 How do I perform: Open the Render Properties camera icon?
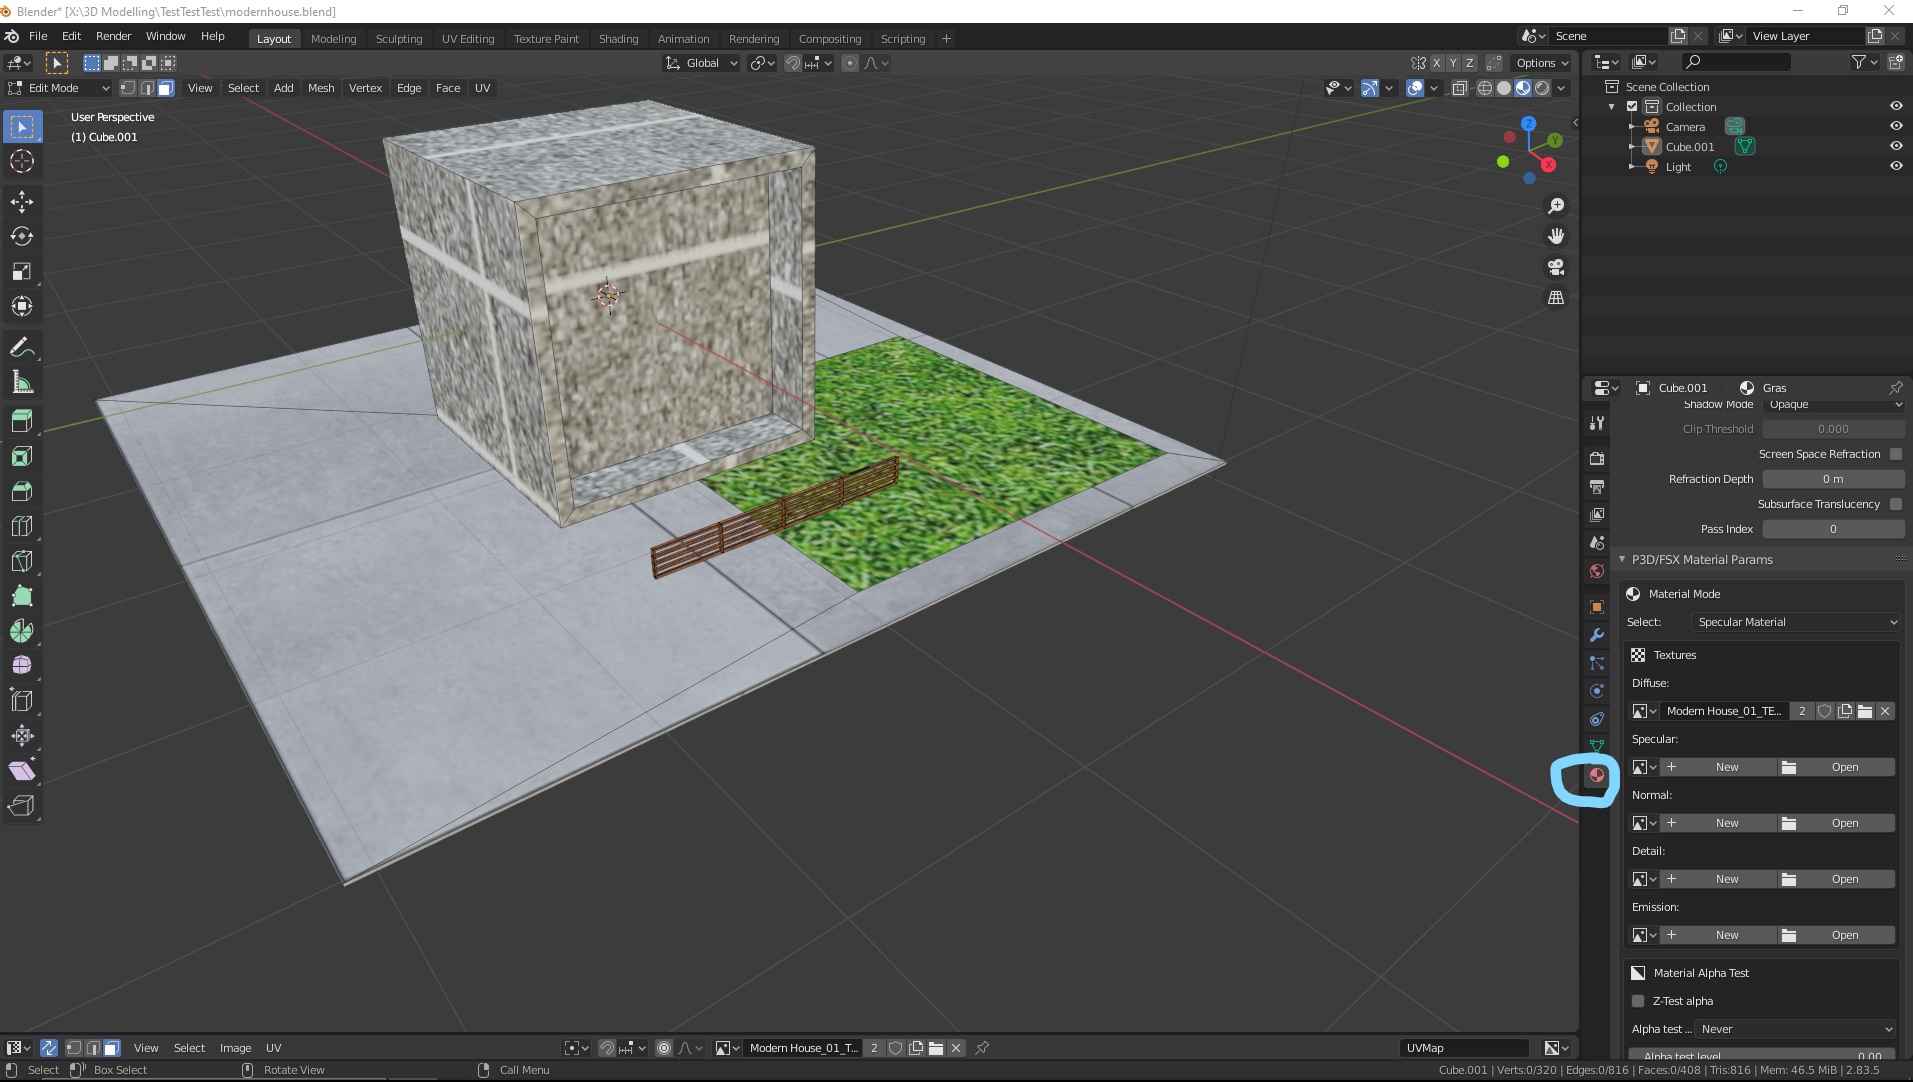coord(1596,458)
